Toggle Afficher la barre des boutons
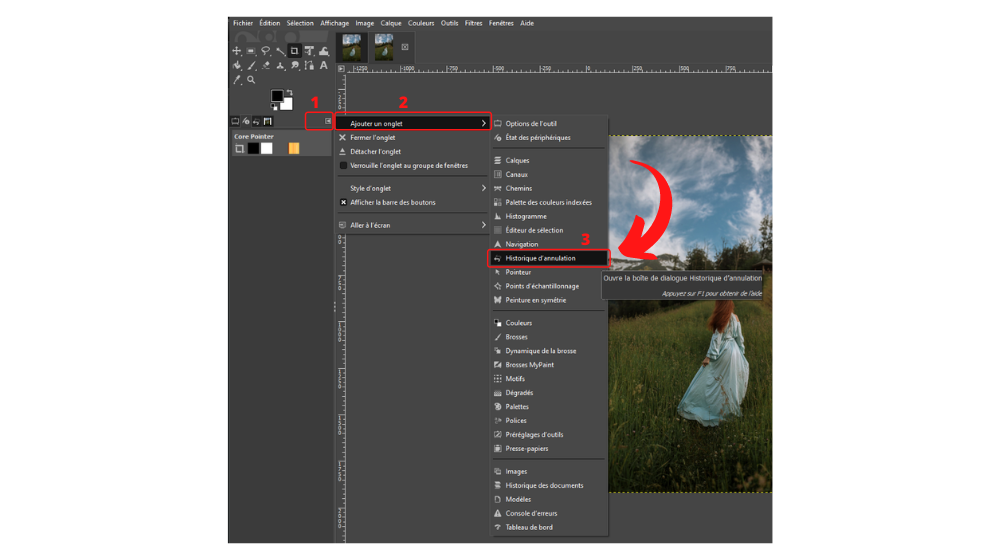Viewport: 1000px width, 560px height. coord(411,202)
